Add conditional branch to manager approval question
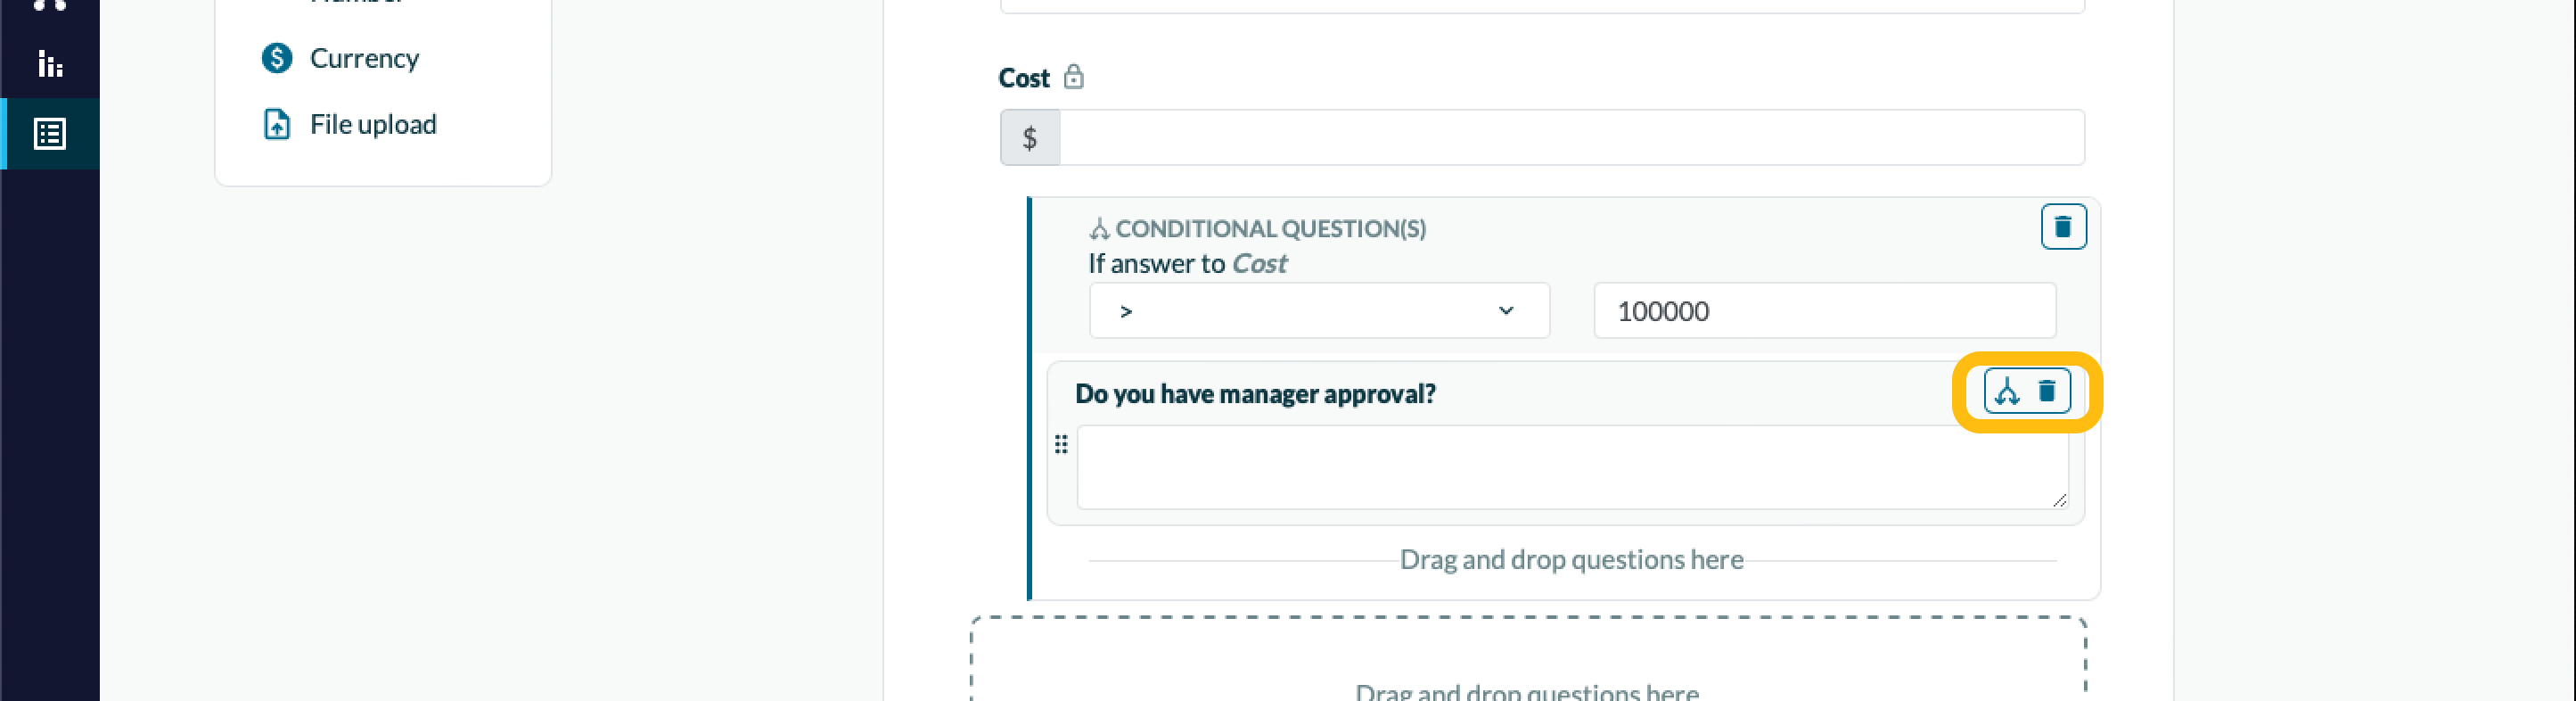The image size is (2576, 701). coord(2006,391)
